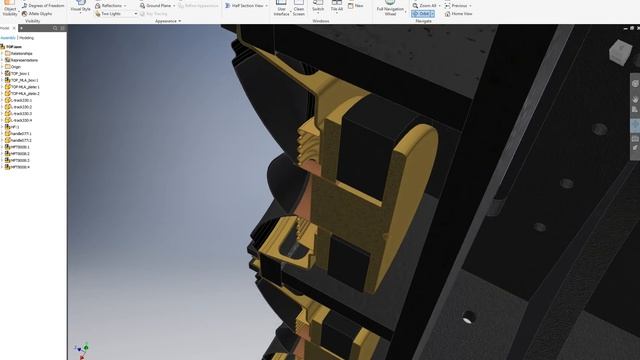Select TOP-MLA_plate:2 component

(x=22, y=93)
